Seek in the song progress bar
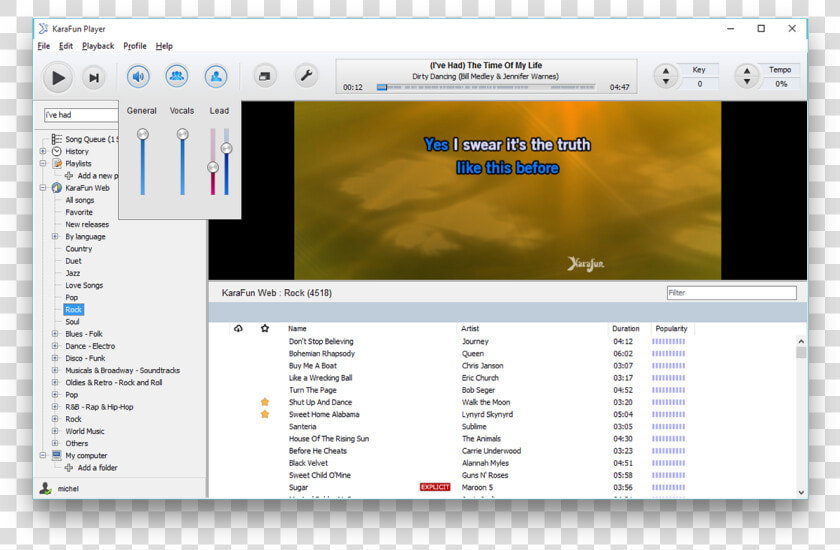840x550 pixels. coord(486,87)
